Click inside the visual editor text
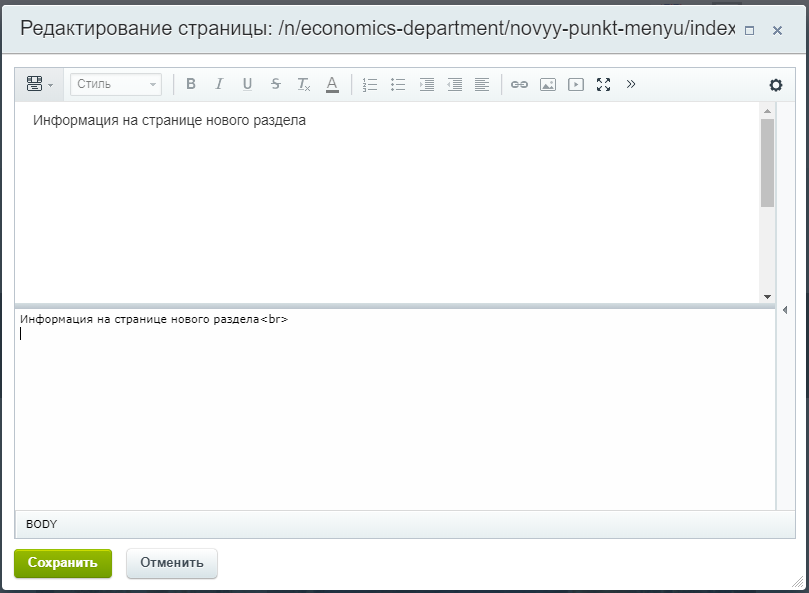The width and height of the screenshot is (809, 593). [169, 120]
